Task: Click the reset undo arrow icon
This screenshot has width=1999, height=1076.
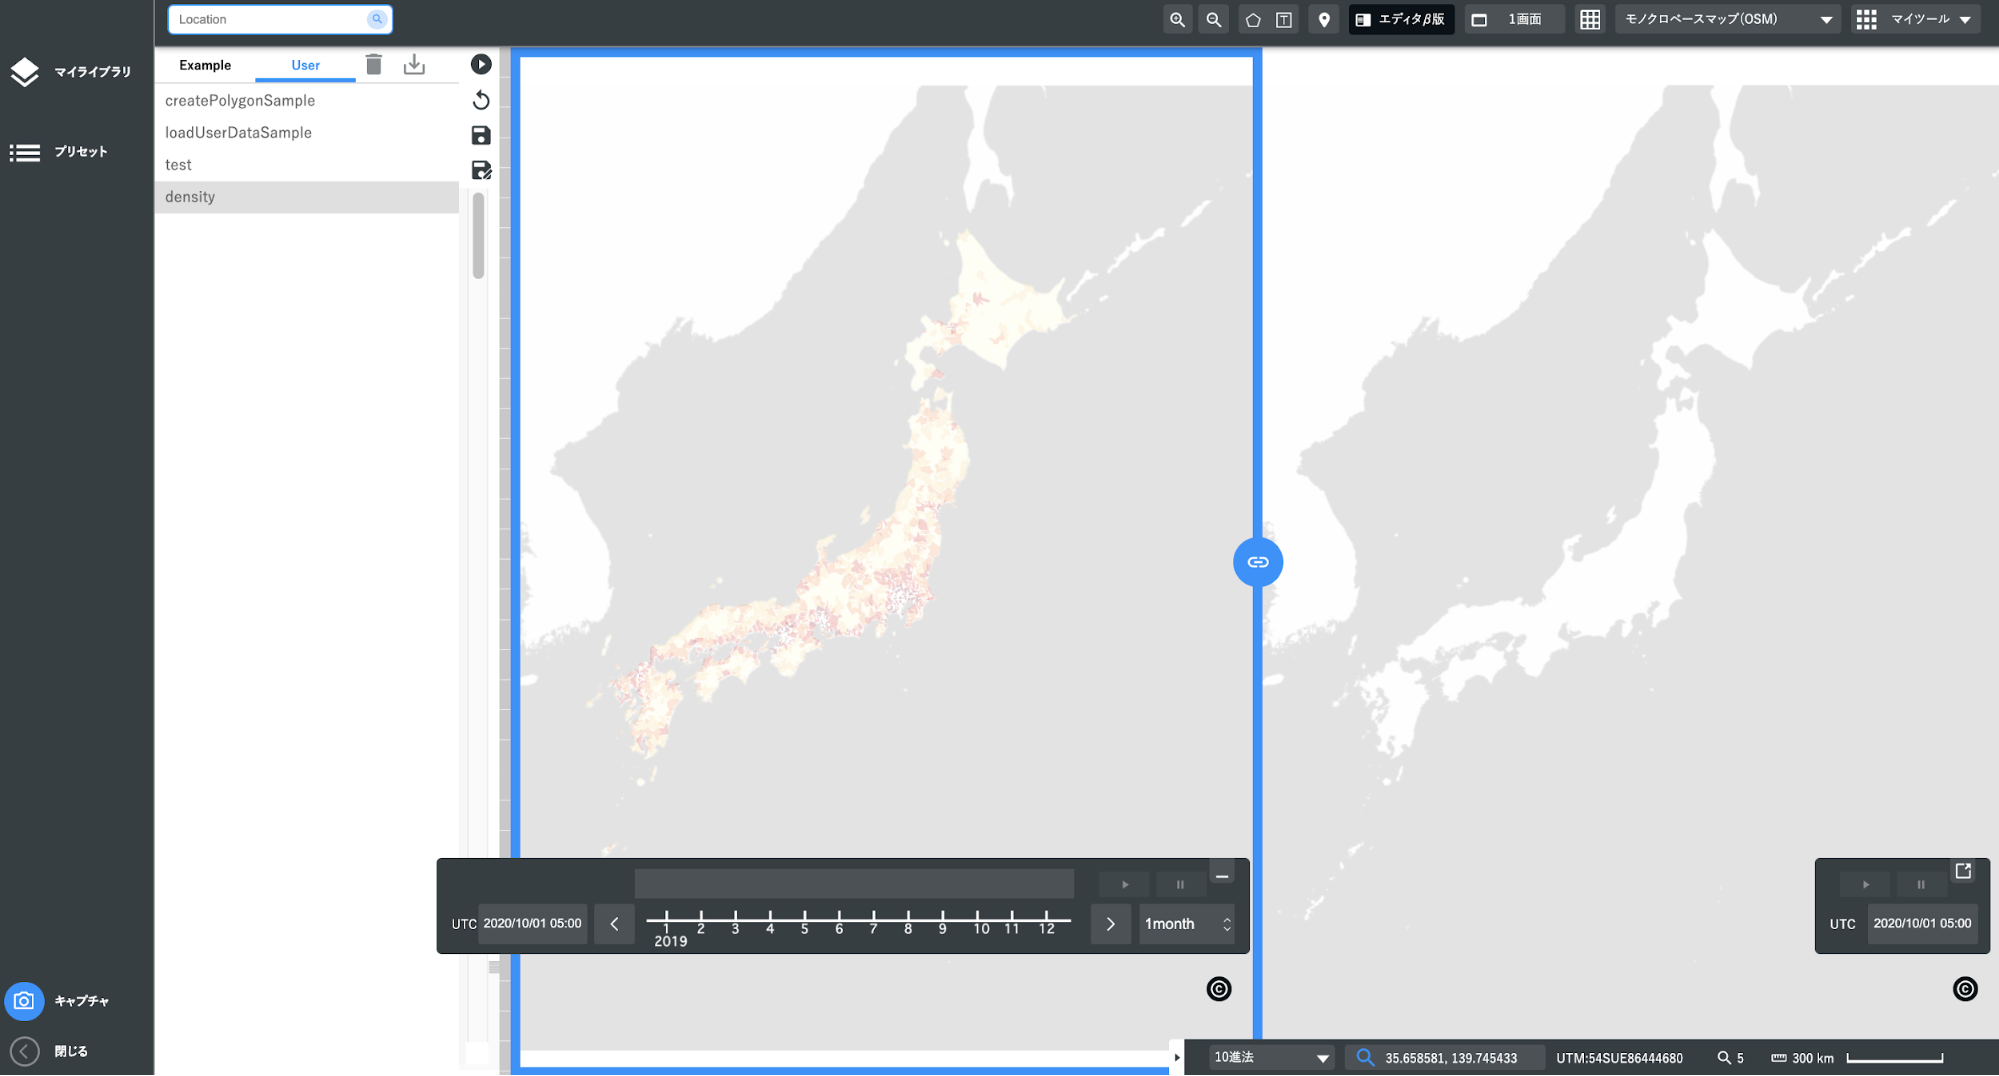Action: (x=481, y=100)
